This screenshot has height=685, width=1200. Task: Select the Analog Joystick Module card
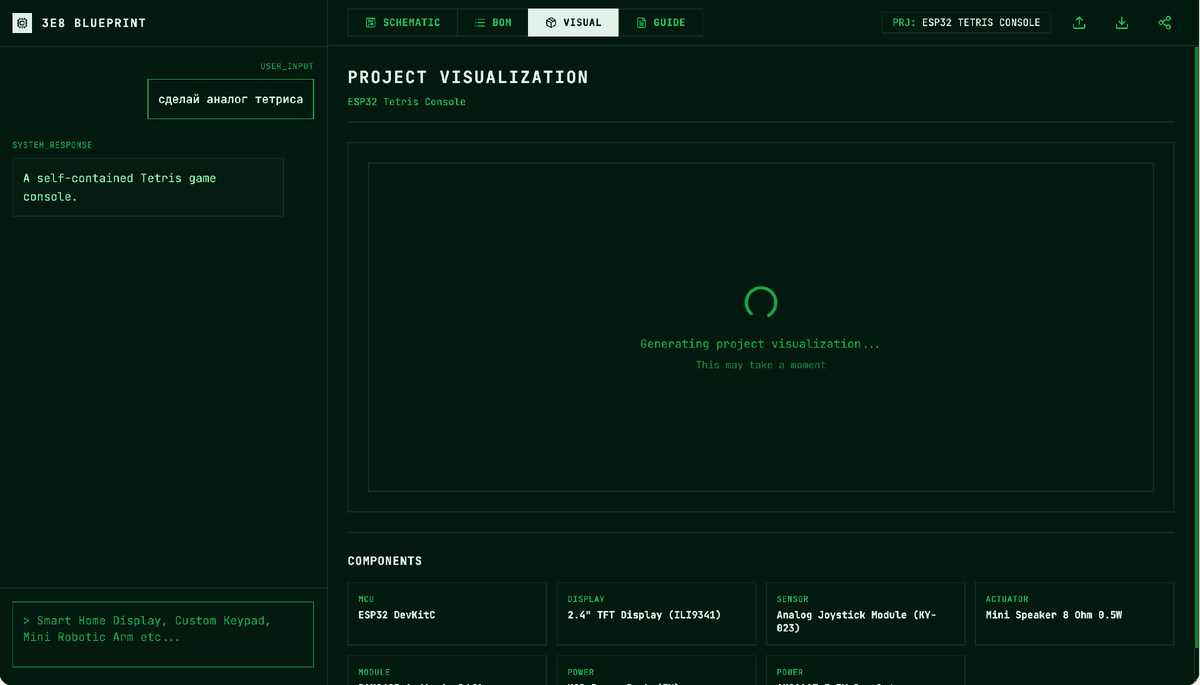pyautogui.click(x=865, y=614)
